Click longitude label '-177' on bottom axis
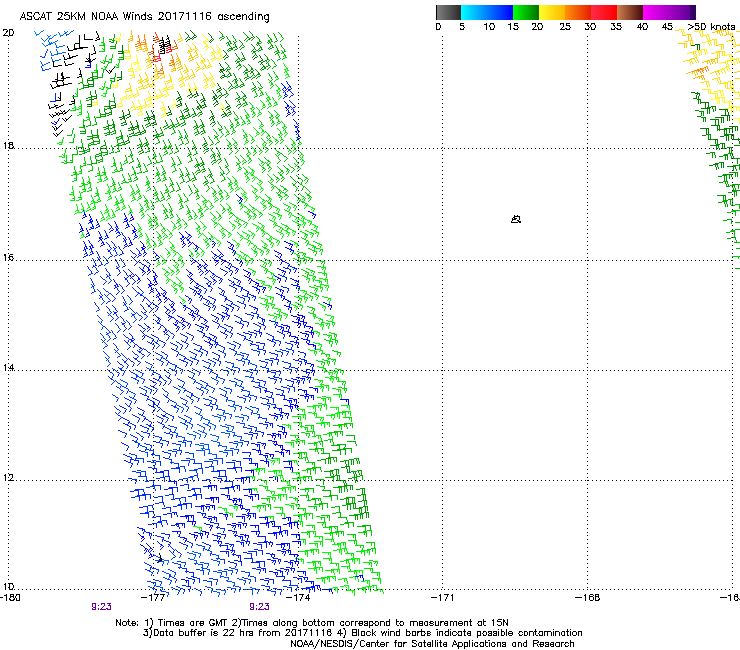Viewport: 740px width, 650px height. [154, 598]
